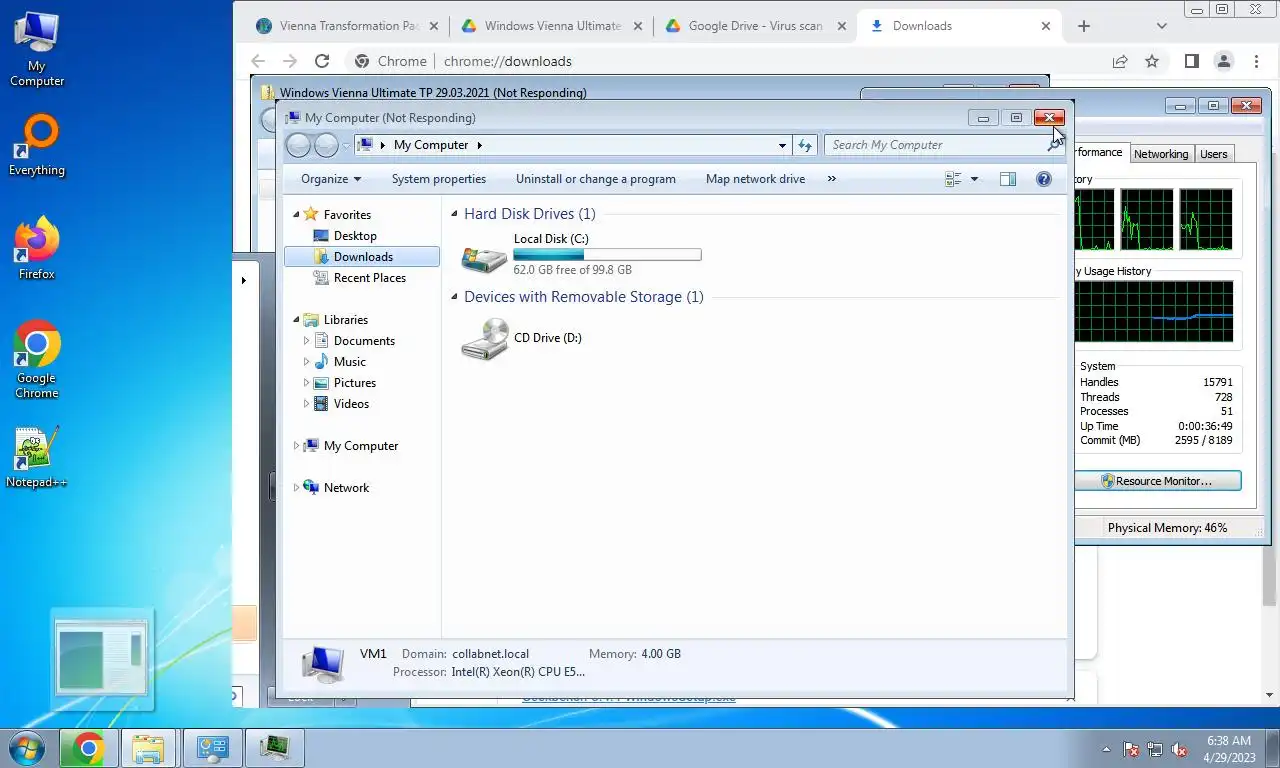The width and height of the screenshot is (1280, 768).
Task: Show more toolbar commands chevron
Action: point(831,179)
